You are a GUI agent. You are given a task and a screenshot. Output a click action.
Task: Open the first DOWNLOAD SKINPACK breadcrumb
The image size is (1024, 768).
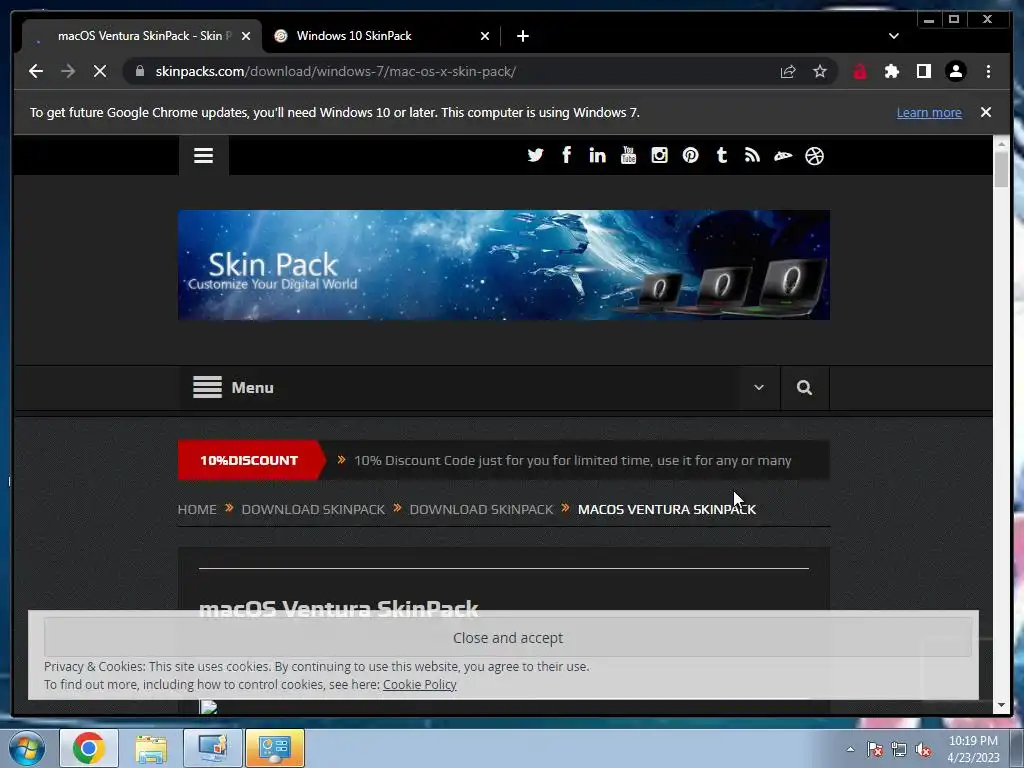point(313,509)
